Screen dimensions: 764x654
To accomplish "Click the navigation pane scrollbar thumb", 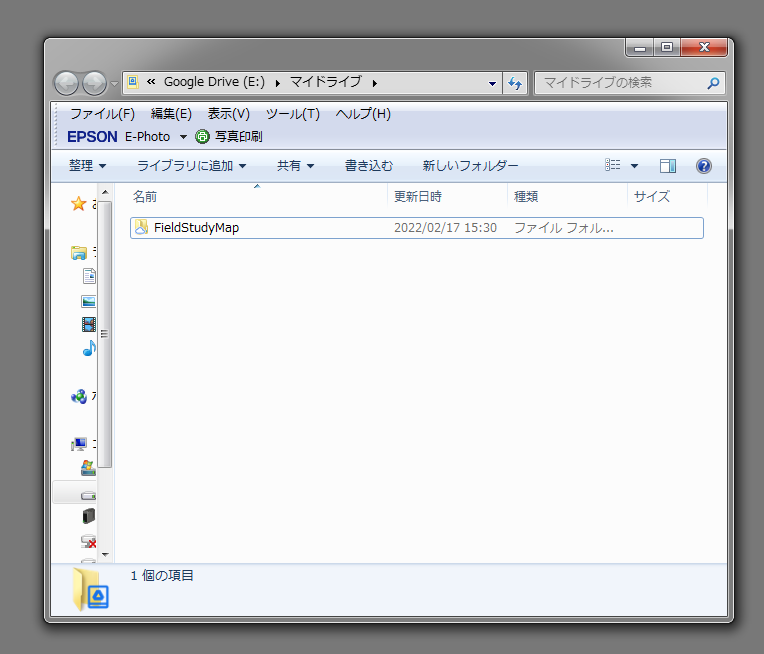I will click(105, 334).
